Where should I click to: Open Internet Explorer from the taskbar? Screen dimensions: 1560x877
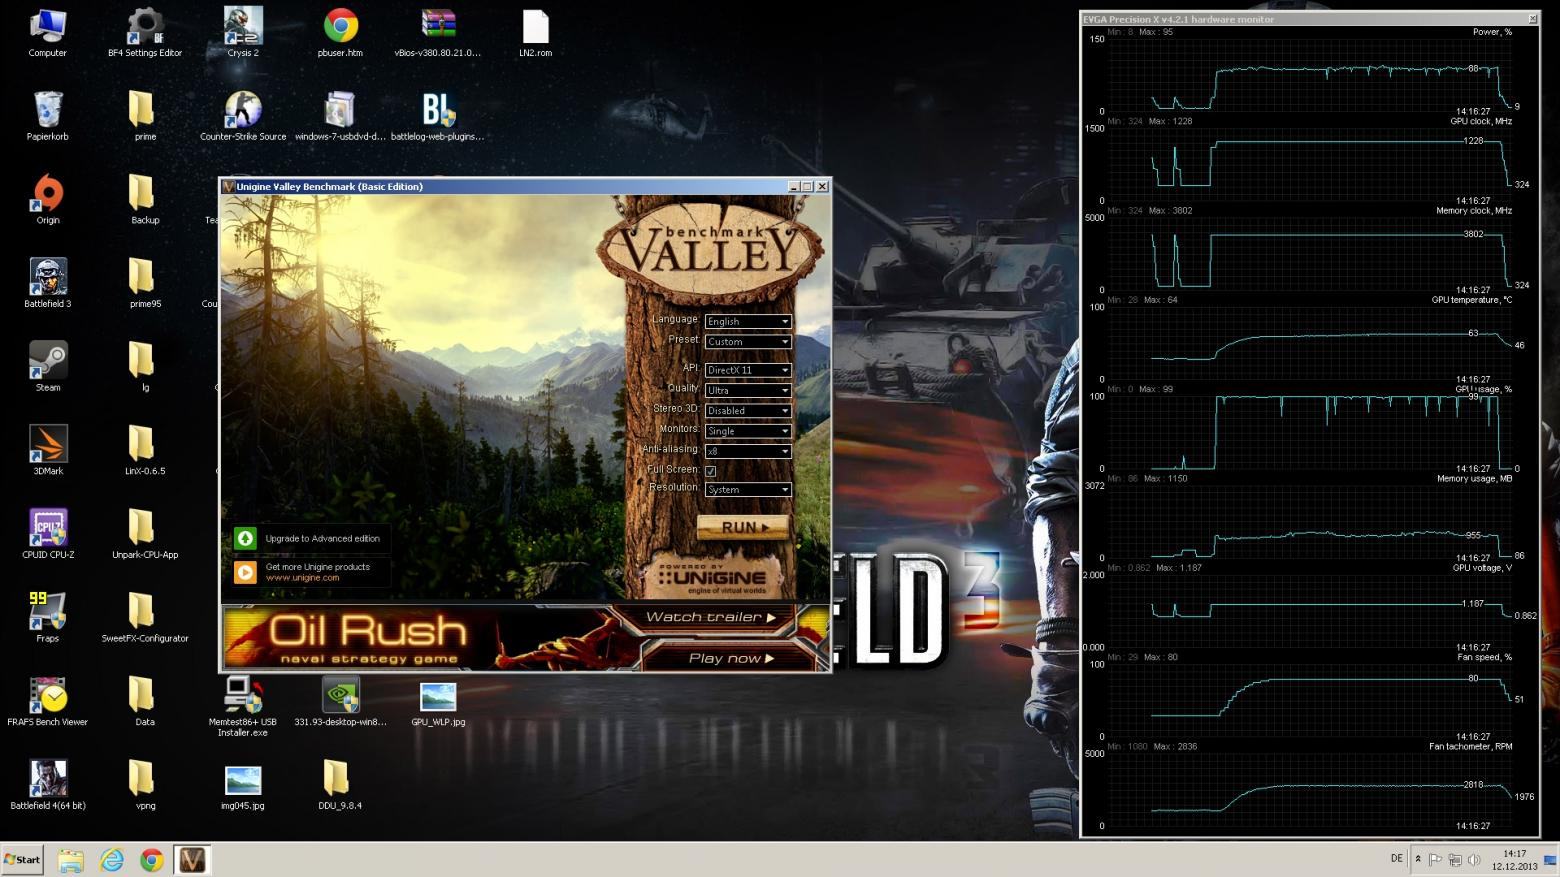point(111,859)
